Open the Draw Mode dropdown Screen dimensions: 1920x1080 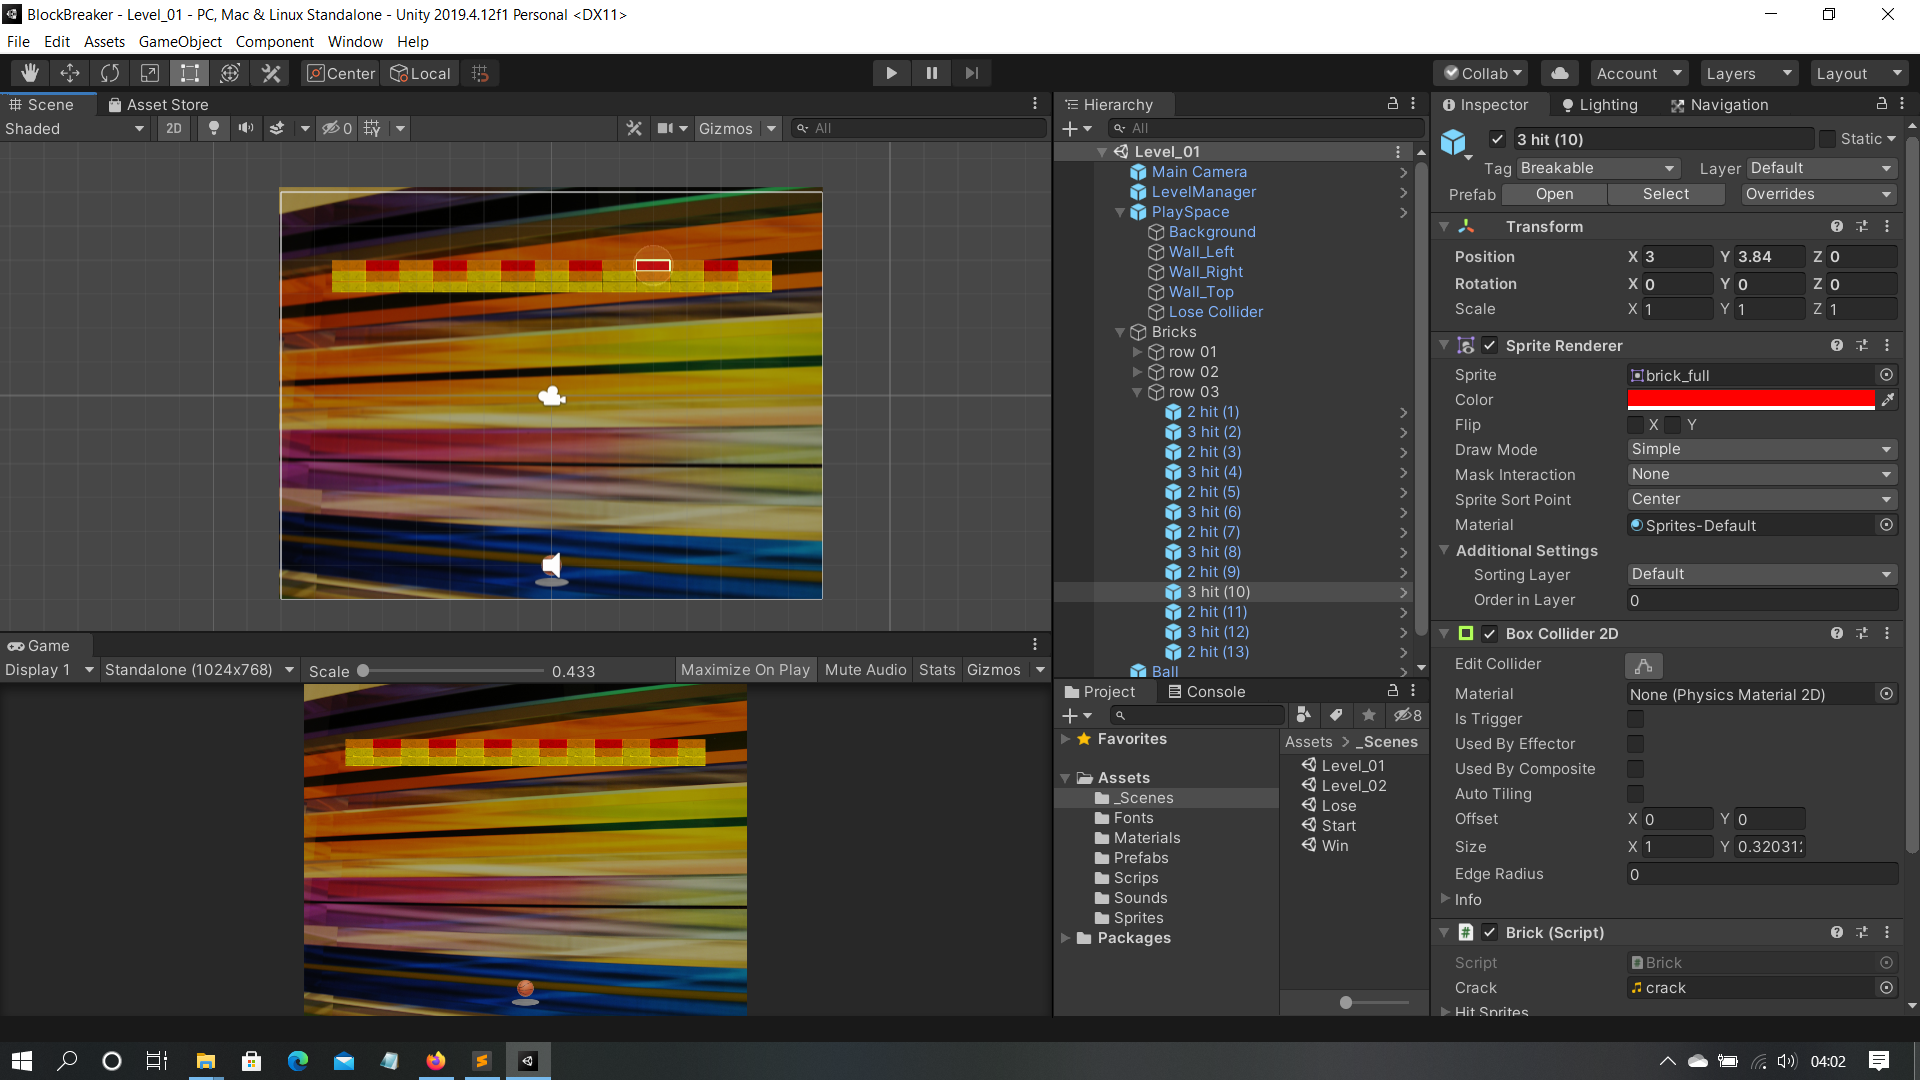(x=1761, y=450)
